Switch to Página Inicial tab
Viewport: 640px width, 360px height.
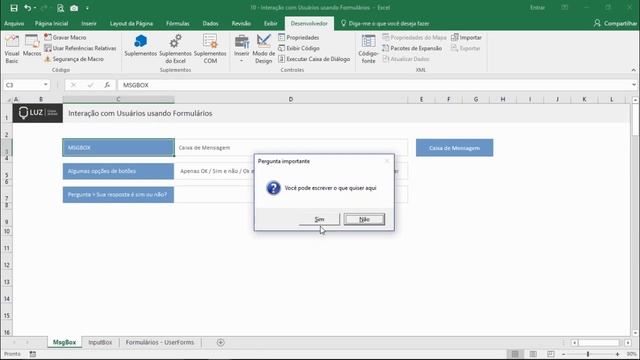tap(51, 24)
